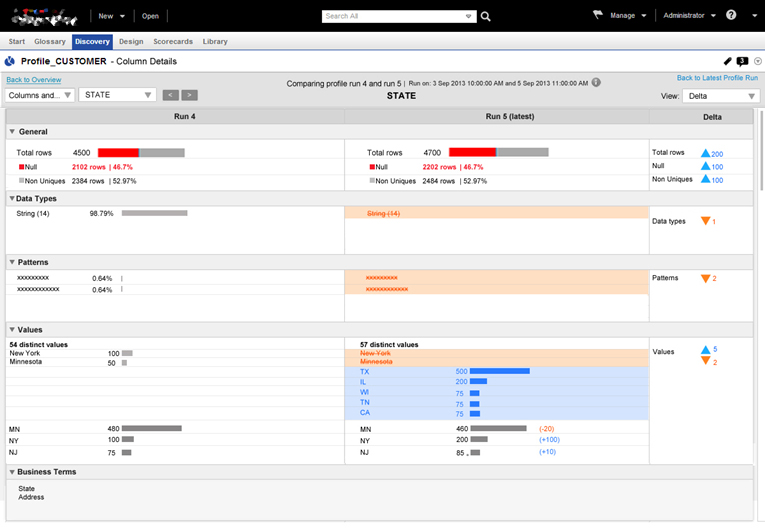The image size is (765, 528).
Task: Switch to the Start tab
Action: point(17,41)
